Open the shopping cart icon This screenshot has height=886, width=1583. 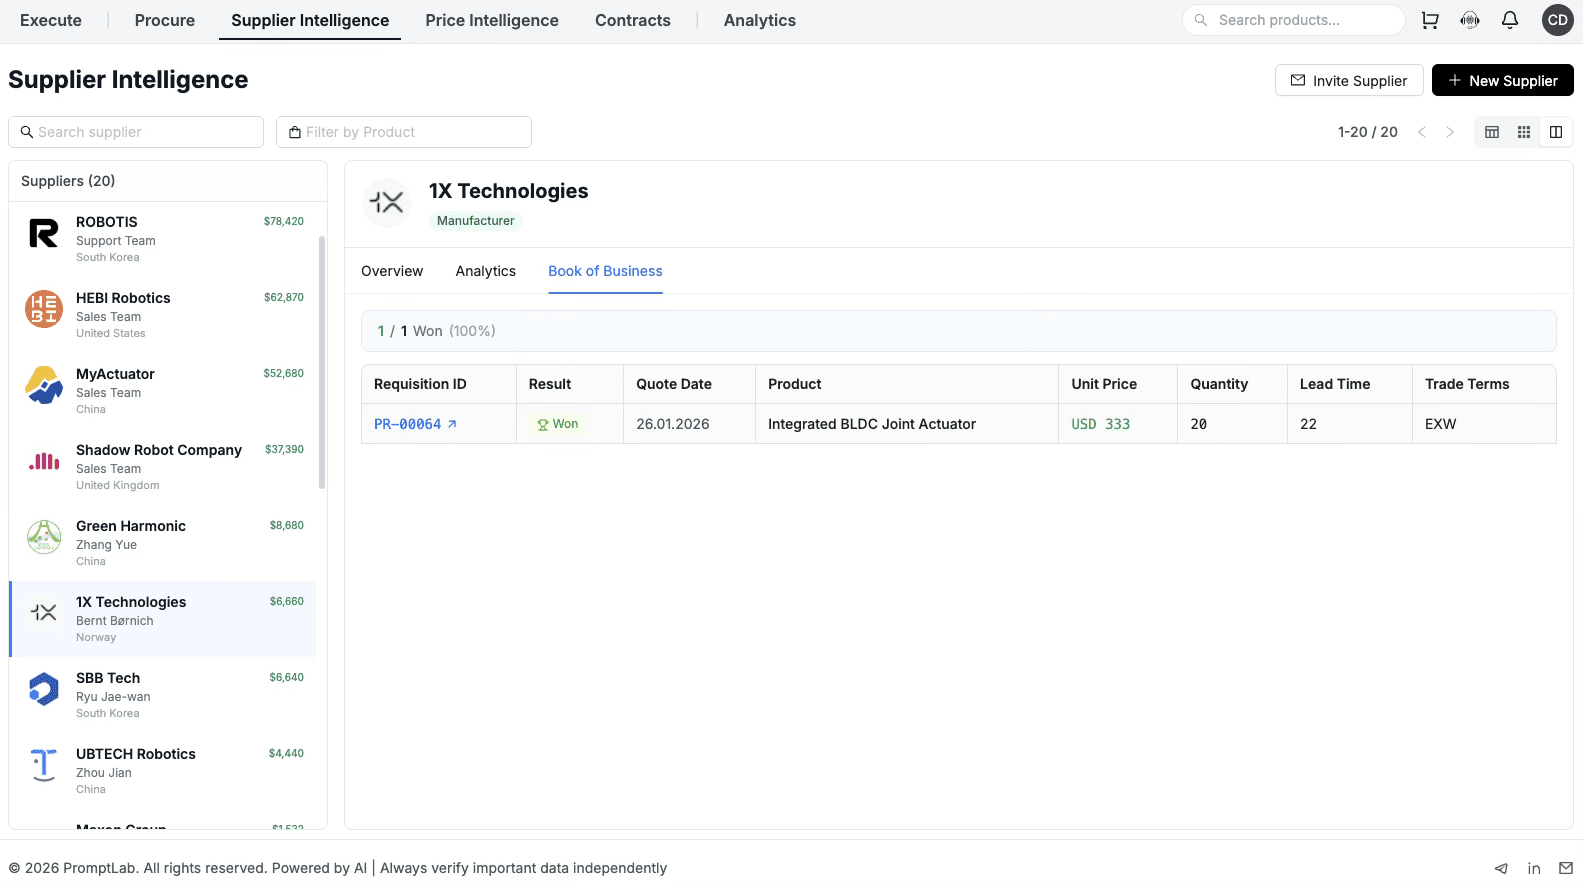pos(1430,20)
